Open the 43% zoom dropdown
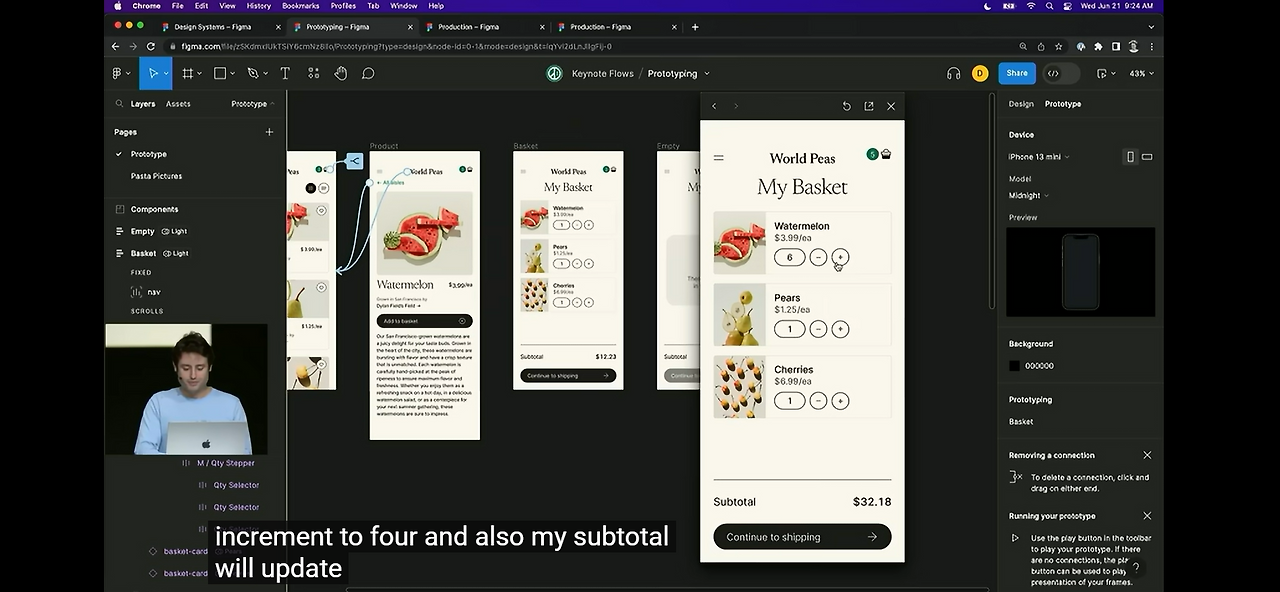The width and height of the screenshot is (1280, 592). [x=1141, y=73]
